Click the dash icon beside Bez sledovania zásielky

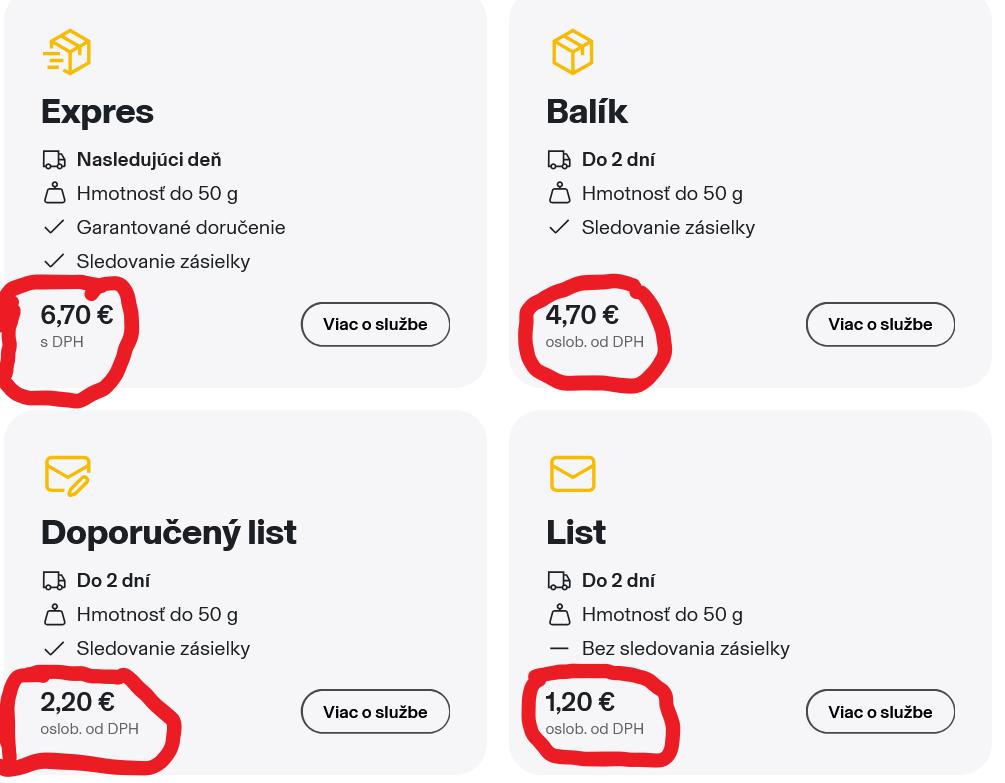click(x=559, y=649)
